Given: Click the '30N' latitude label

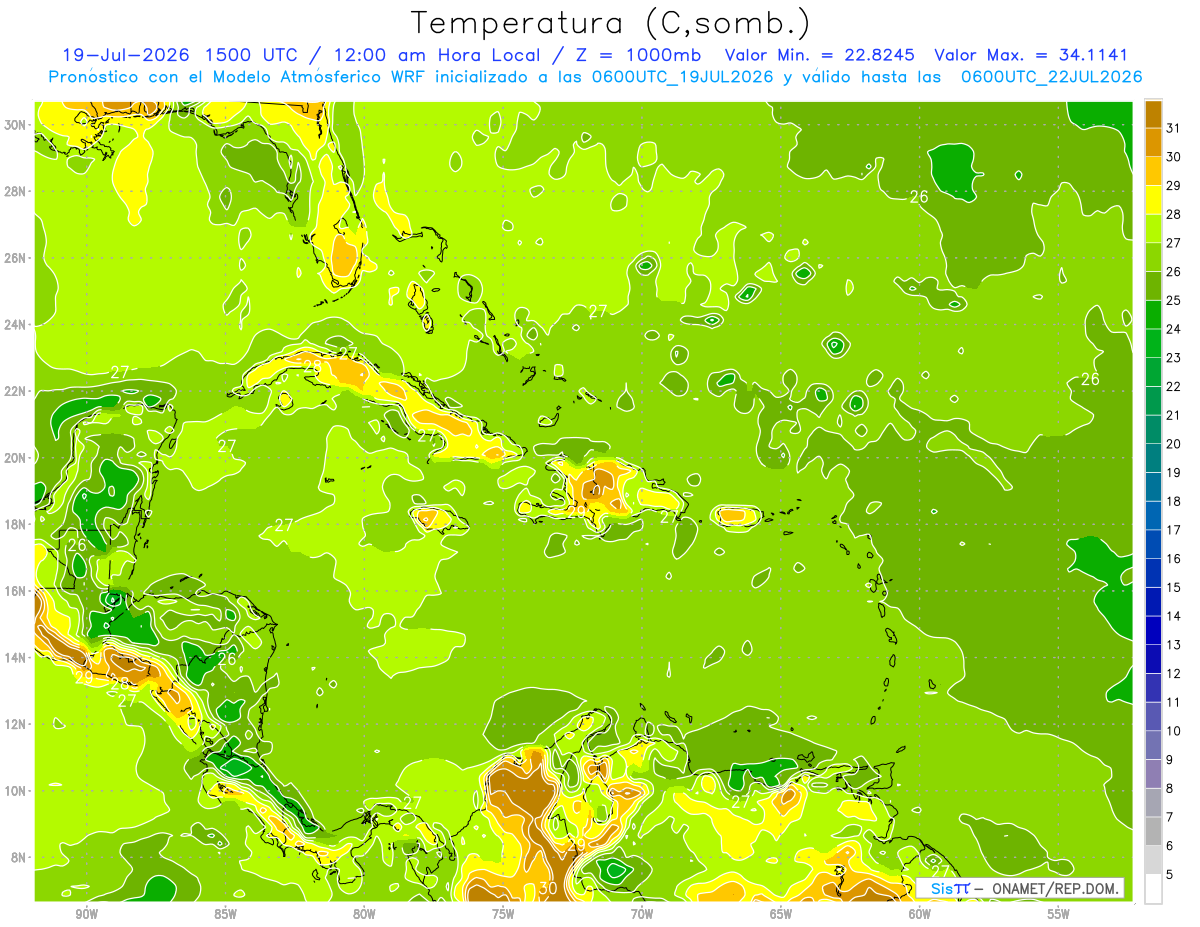Looking at the screenshot, I should pyautogui.click(x=16, y=124).
